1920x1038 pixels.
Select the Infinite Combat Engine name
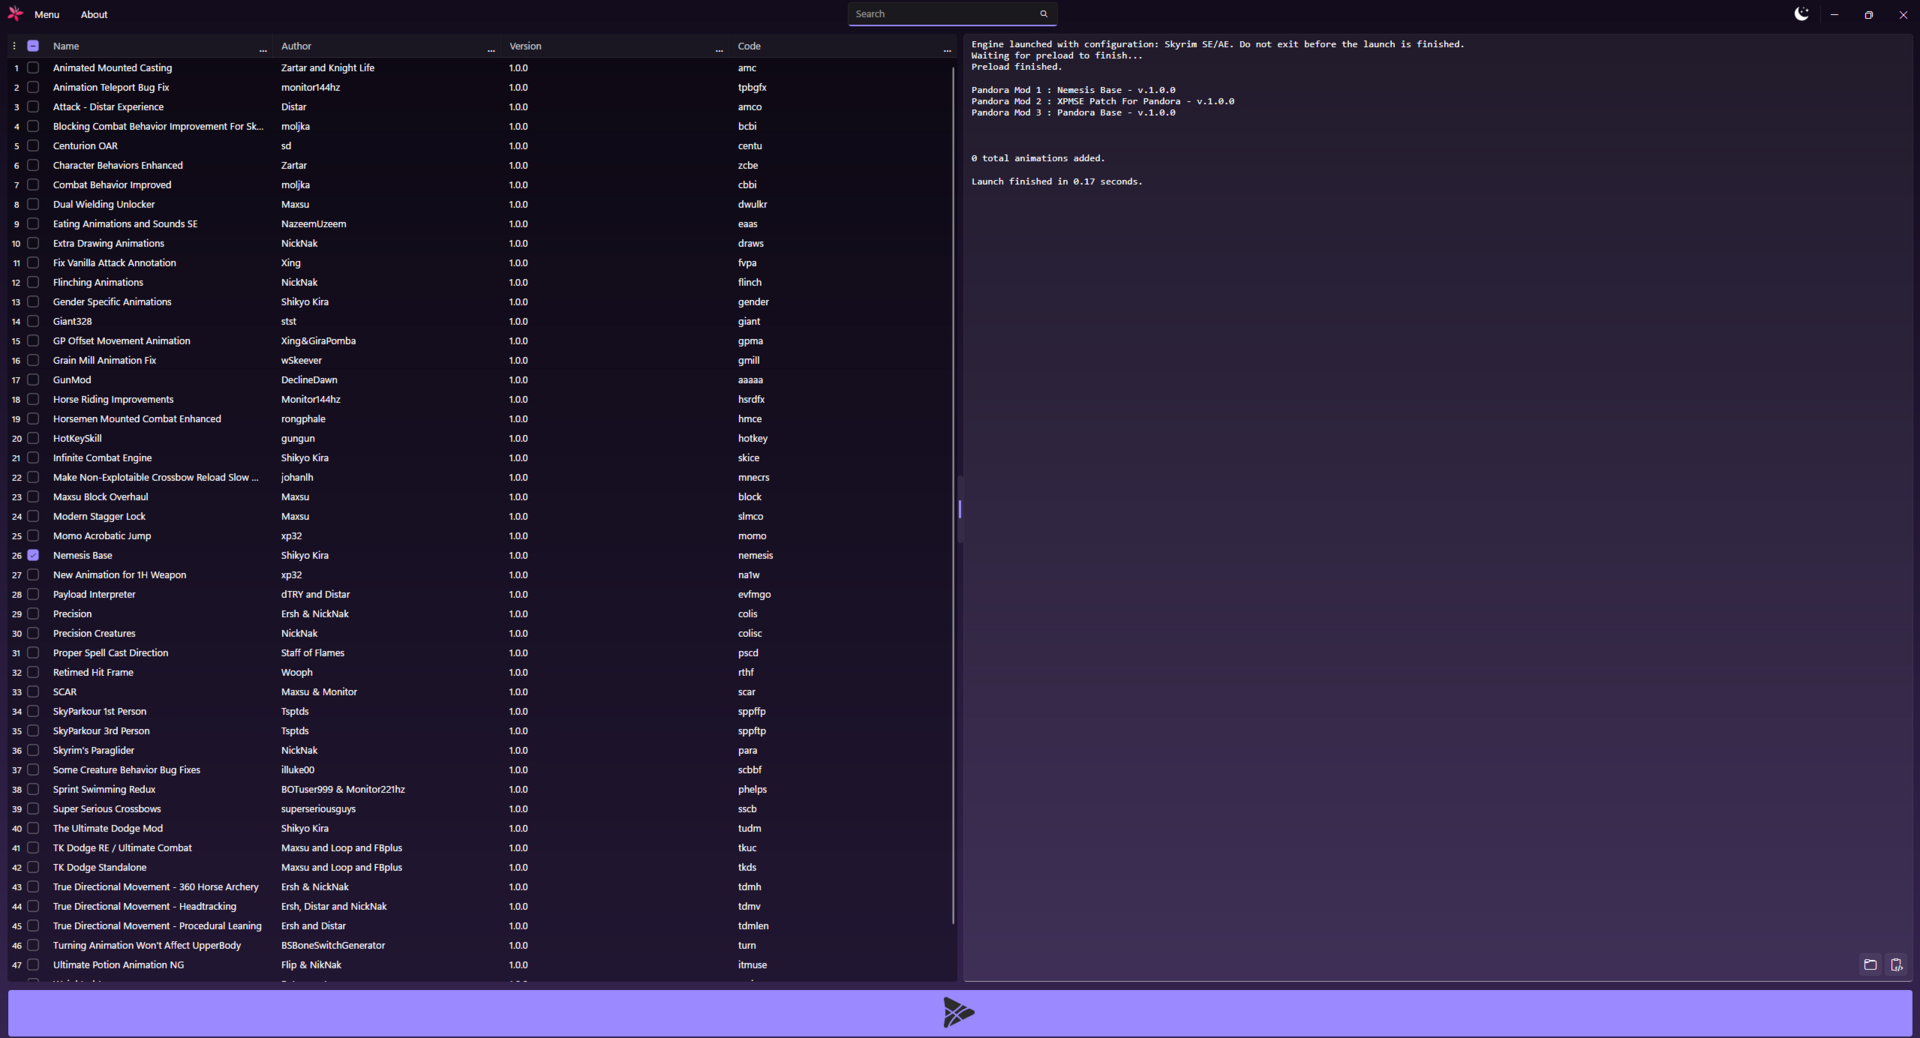pos(102,458)
